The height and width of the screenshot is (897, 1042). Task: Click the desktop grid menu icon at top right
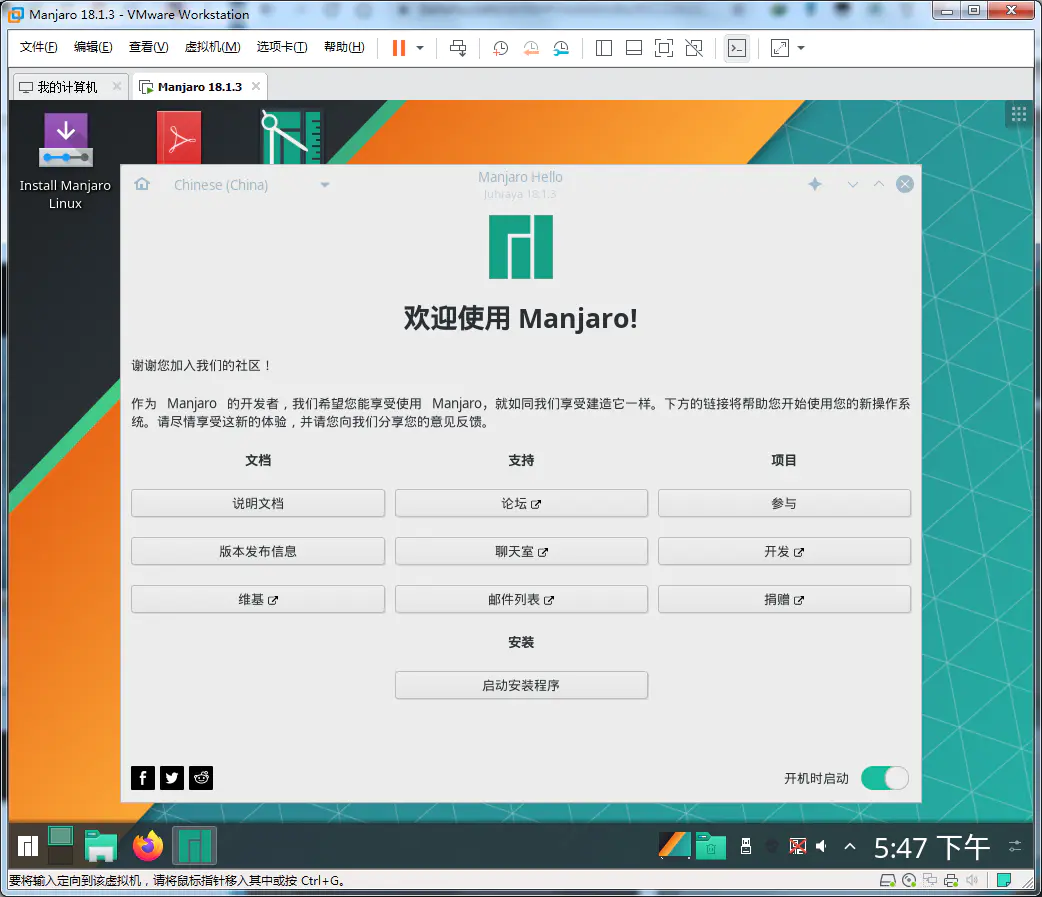coord(1019,114)
